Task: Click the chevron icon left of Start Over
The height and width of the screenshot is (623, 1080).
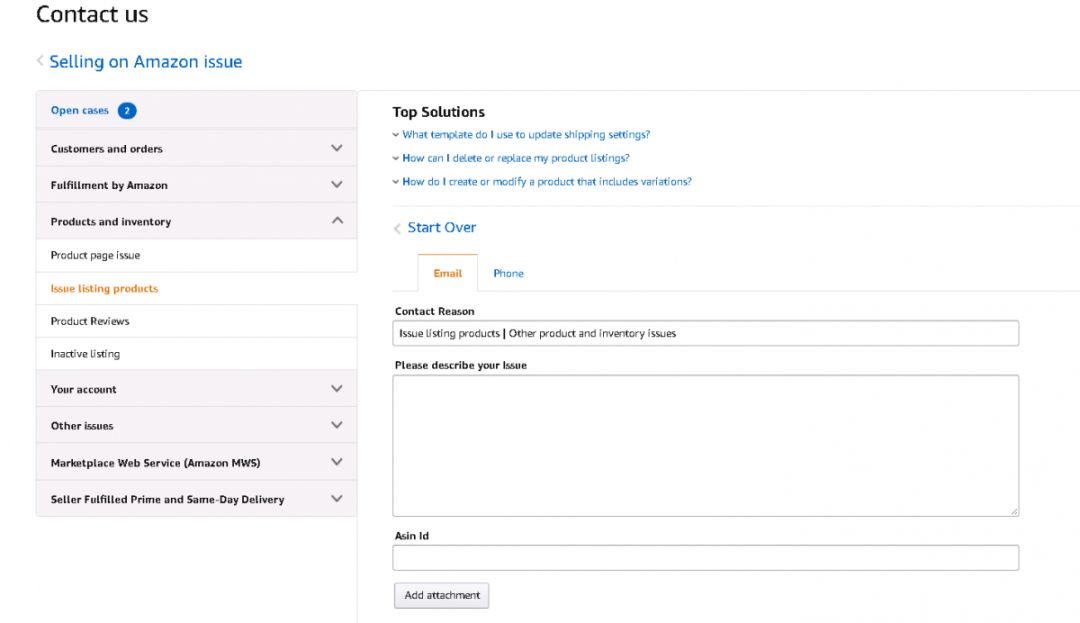Action: 397,228
